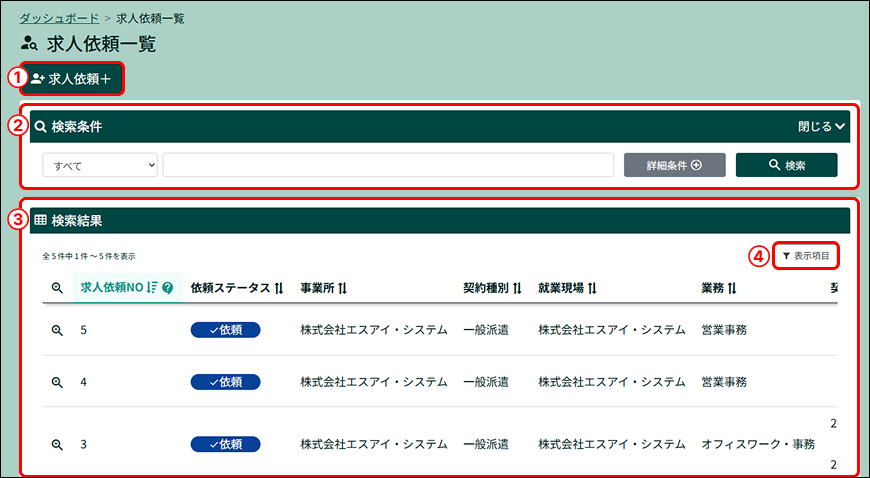
Task: Open details magnifier for request 5
Action: pyautogui.click(x=57, y=330)
